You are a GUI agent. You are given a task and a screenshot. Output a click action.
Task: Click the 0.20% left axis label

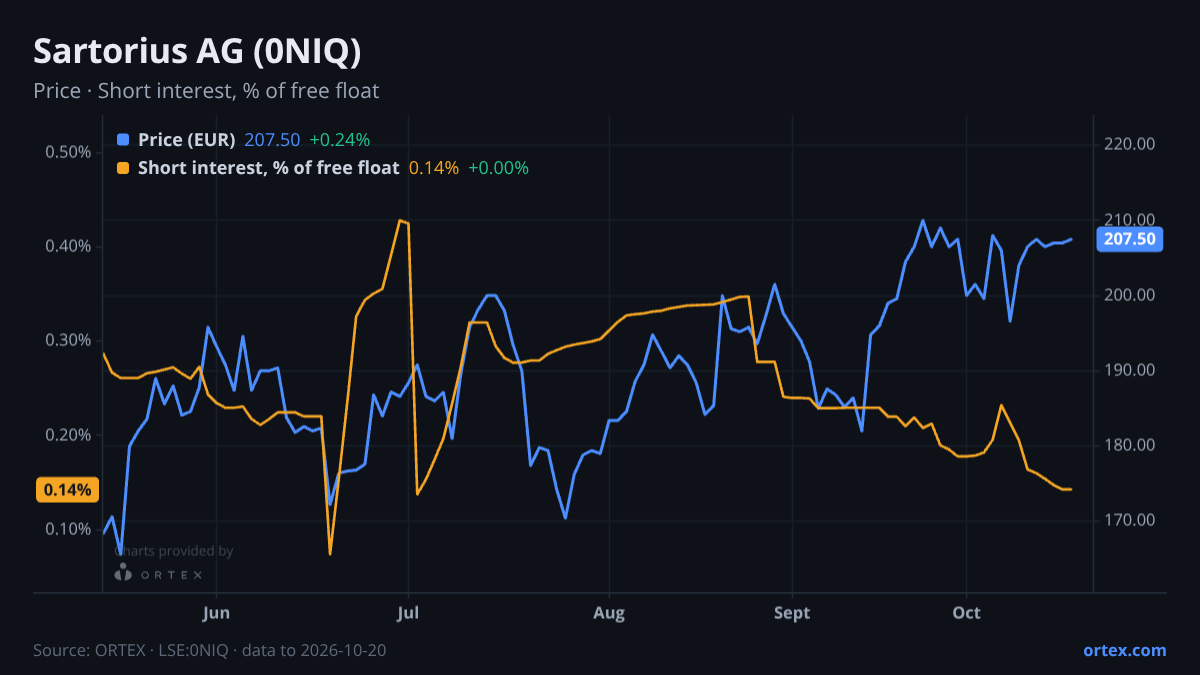click(x=68, y=435)
